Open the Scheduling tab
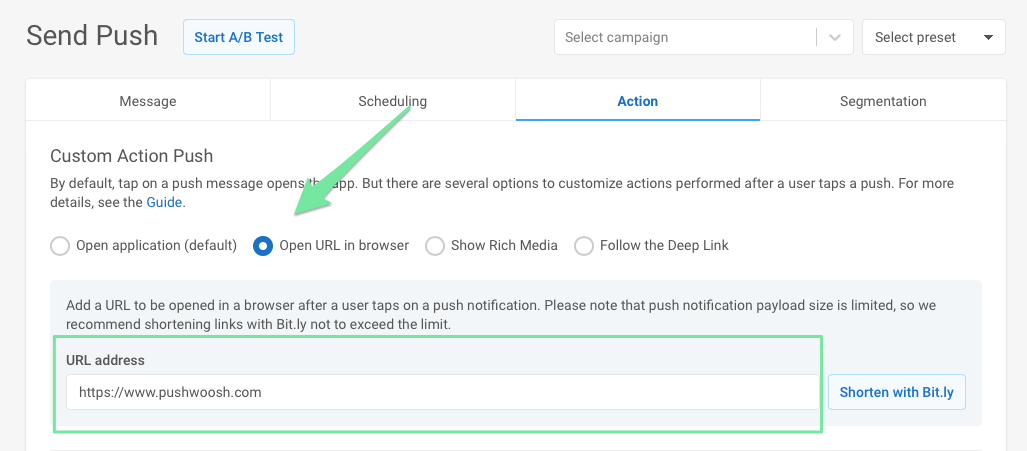This screenshot has height=451, width=1027. tap(392, 101)
